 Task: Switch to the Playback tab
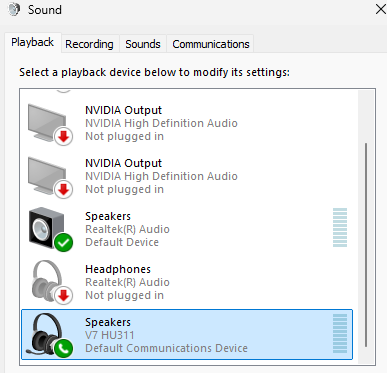point(33,42)
